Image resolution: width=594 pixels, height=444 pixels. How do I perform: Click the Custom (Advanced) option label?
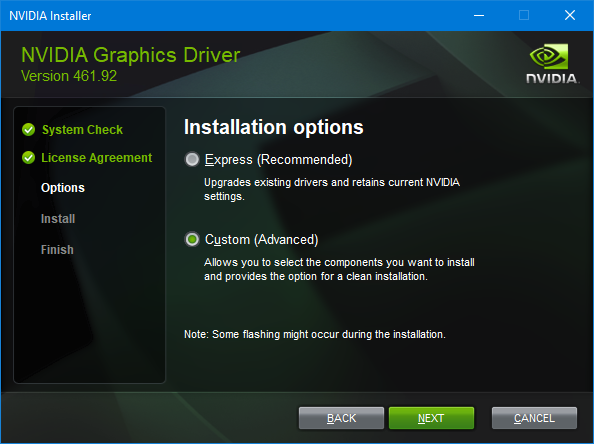click(x=261, y=239)
